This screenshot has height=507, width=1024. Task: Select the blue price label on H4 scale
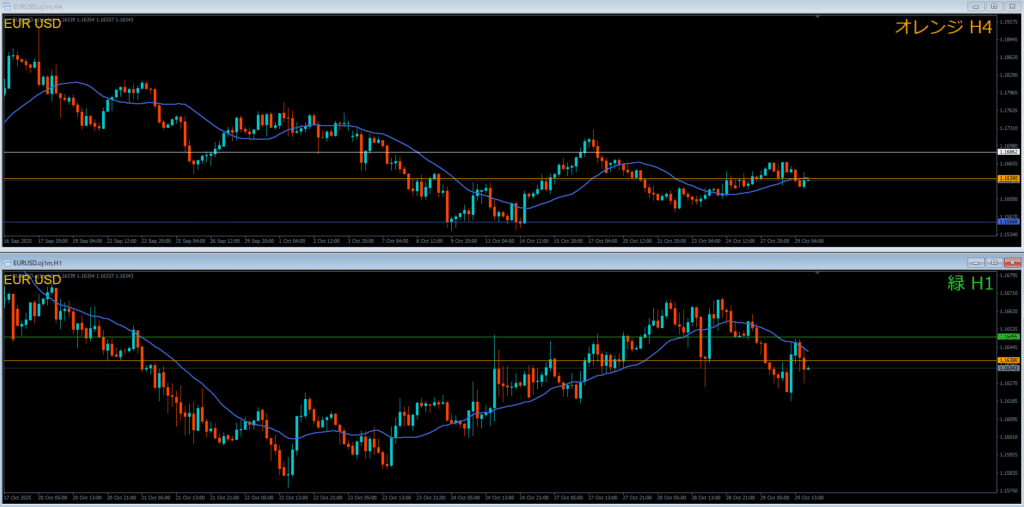(1008, 222)
